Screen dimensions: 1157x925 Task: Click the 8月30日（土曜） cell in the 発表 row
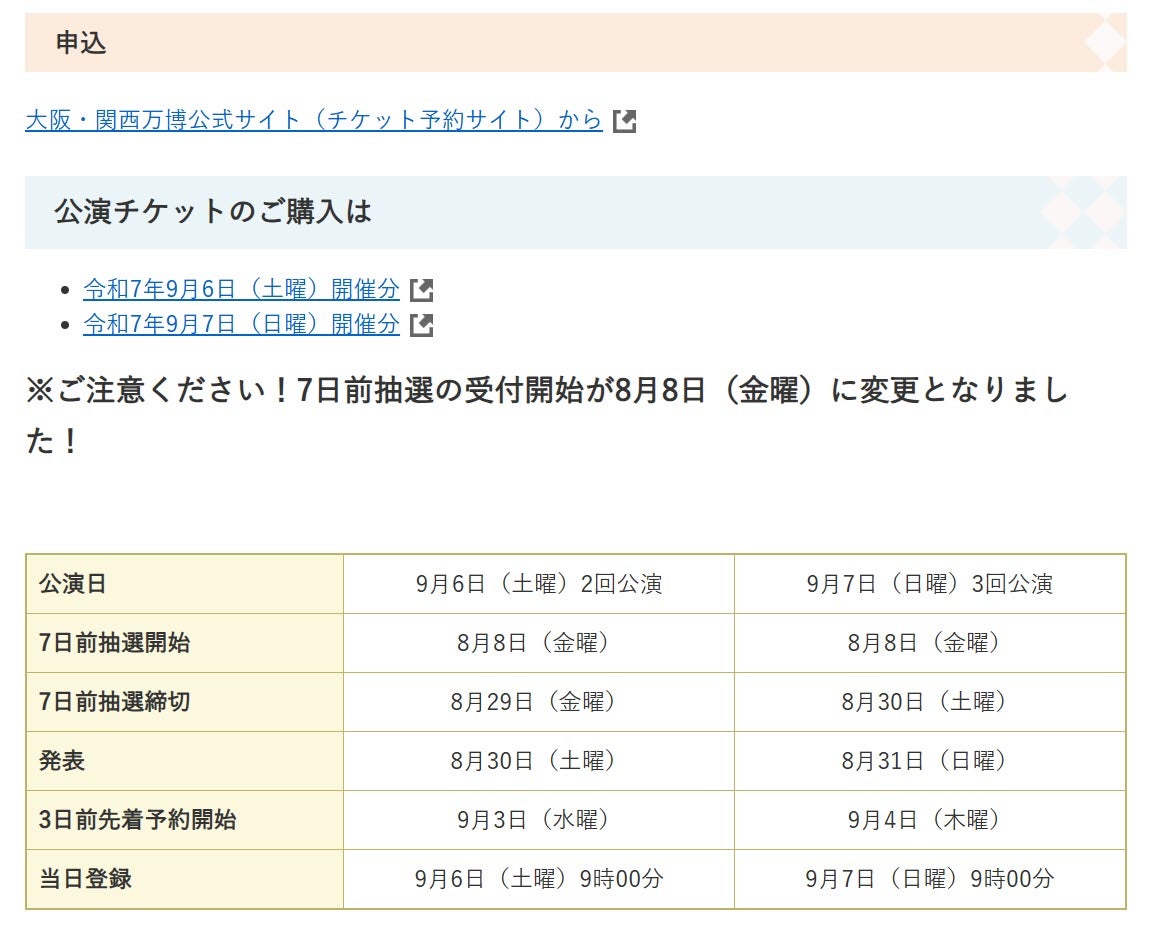click(539, 761)
